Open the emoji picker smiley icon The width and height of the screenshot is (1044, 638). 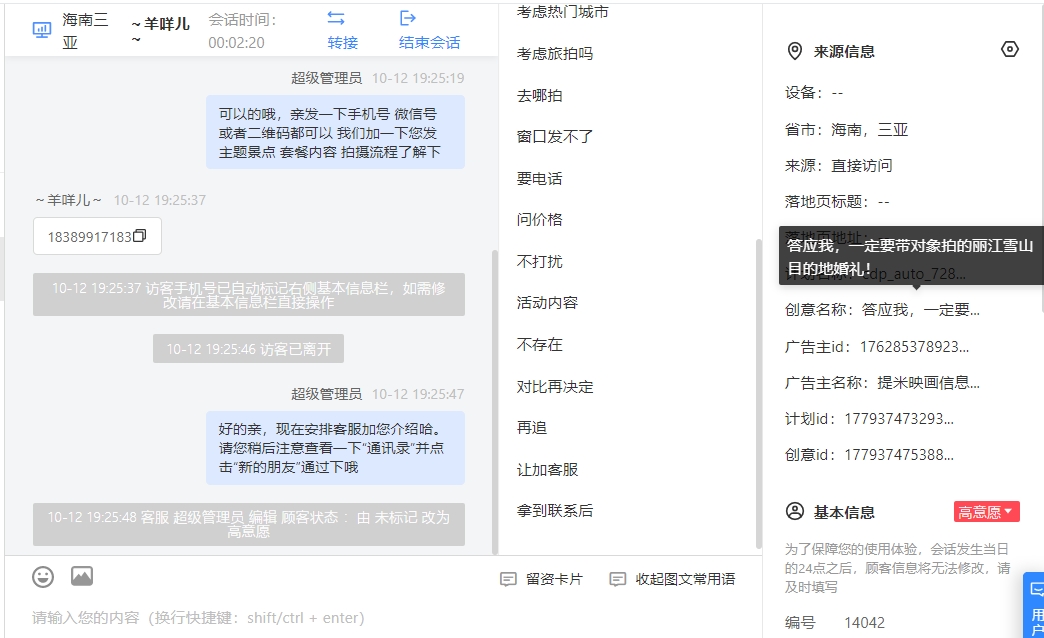click(43, 577)
